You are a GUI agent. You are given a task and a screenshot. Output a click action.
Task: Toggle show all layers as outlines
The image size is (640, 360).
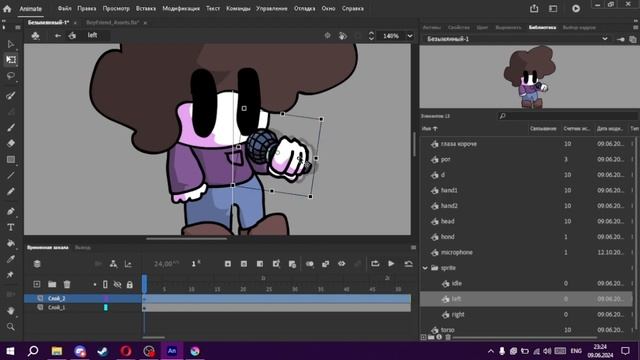coord(105,284)
